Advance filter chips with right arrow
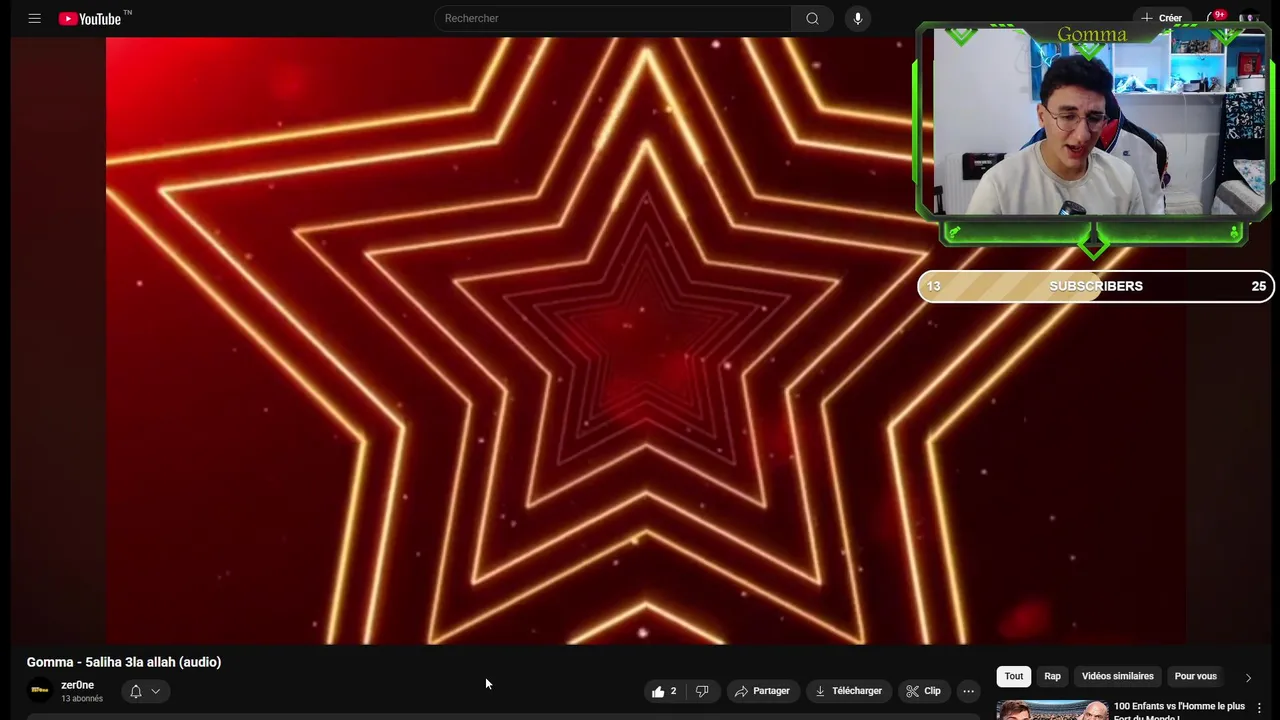This screenshot has height=720, width=1280. (x=1248, y=677)
